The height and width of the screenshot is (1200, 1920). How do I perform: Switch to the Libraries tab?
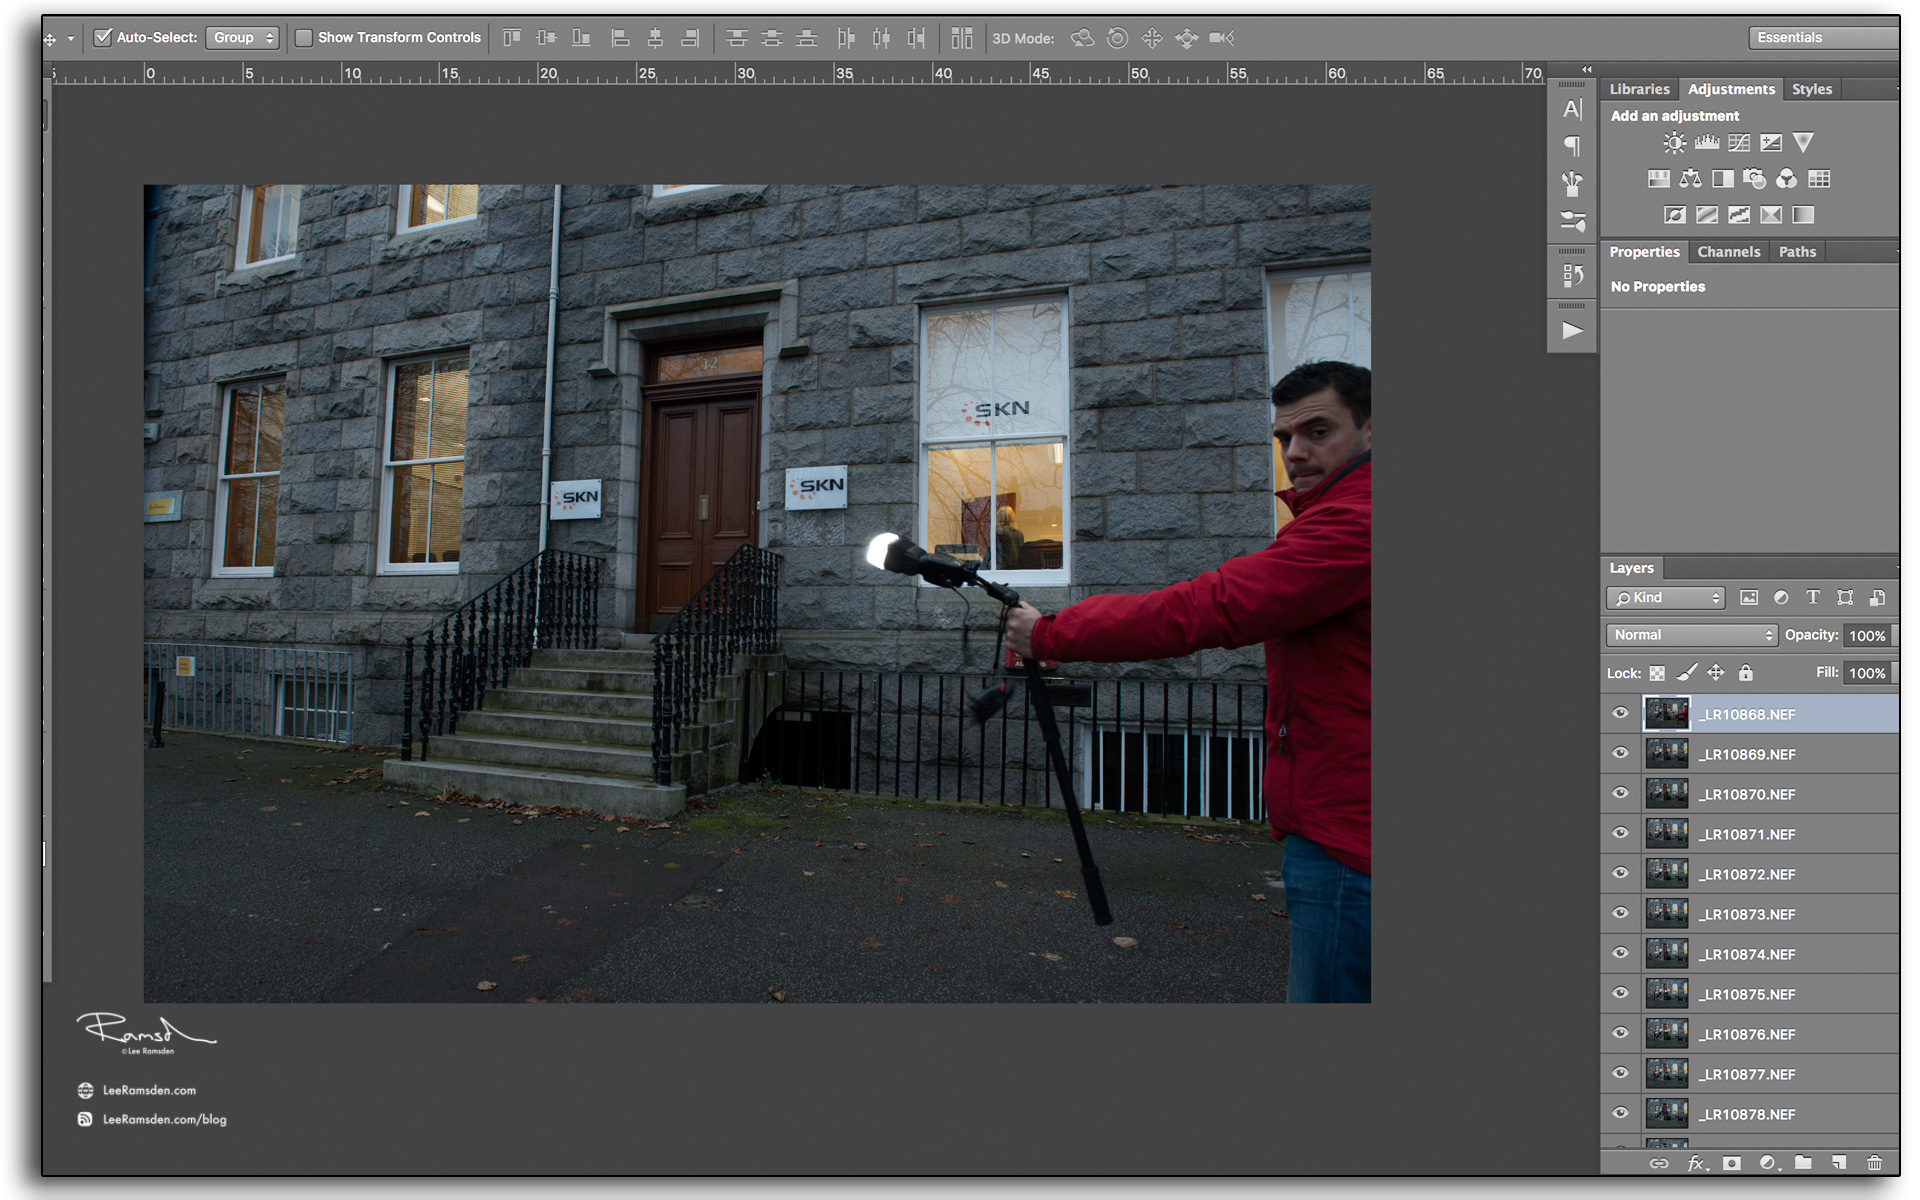point(1639,89)
